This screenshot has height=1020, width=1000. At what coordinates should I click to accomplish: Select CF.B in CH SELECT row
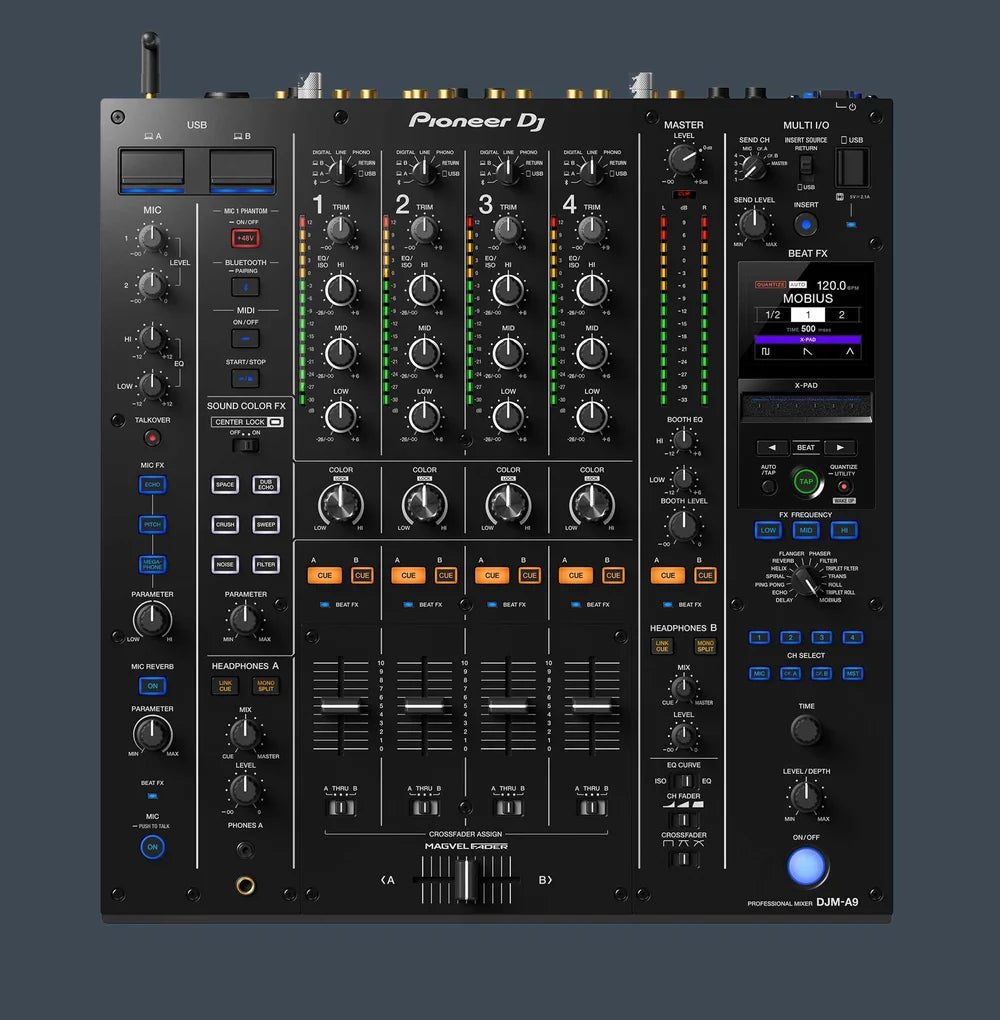coord(822,673)
